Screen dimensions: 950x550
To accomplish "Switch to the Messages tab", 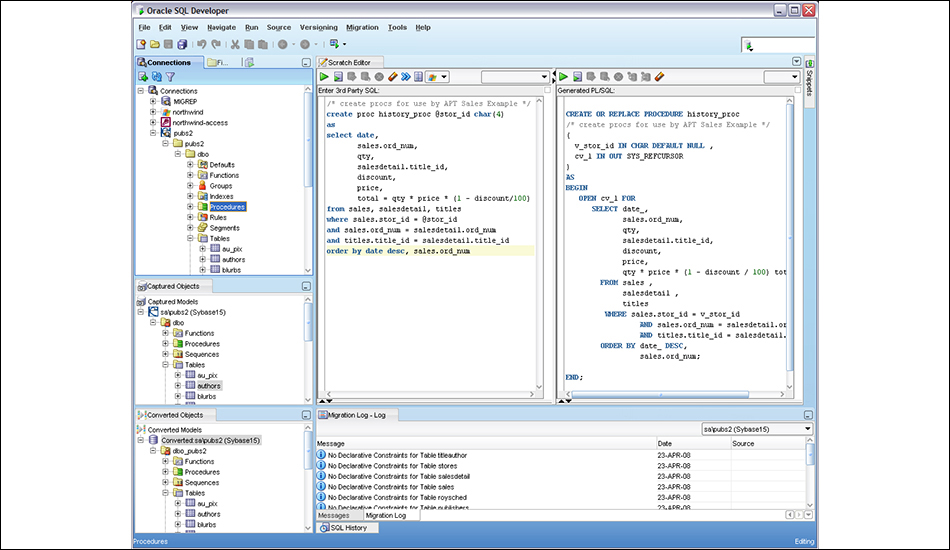I will (334, 515).
